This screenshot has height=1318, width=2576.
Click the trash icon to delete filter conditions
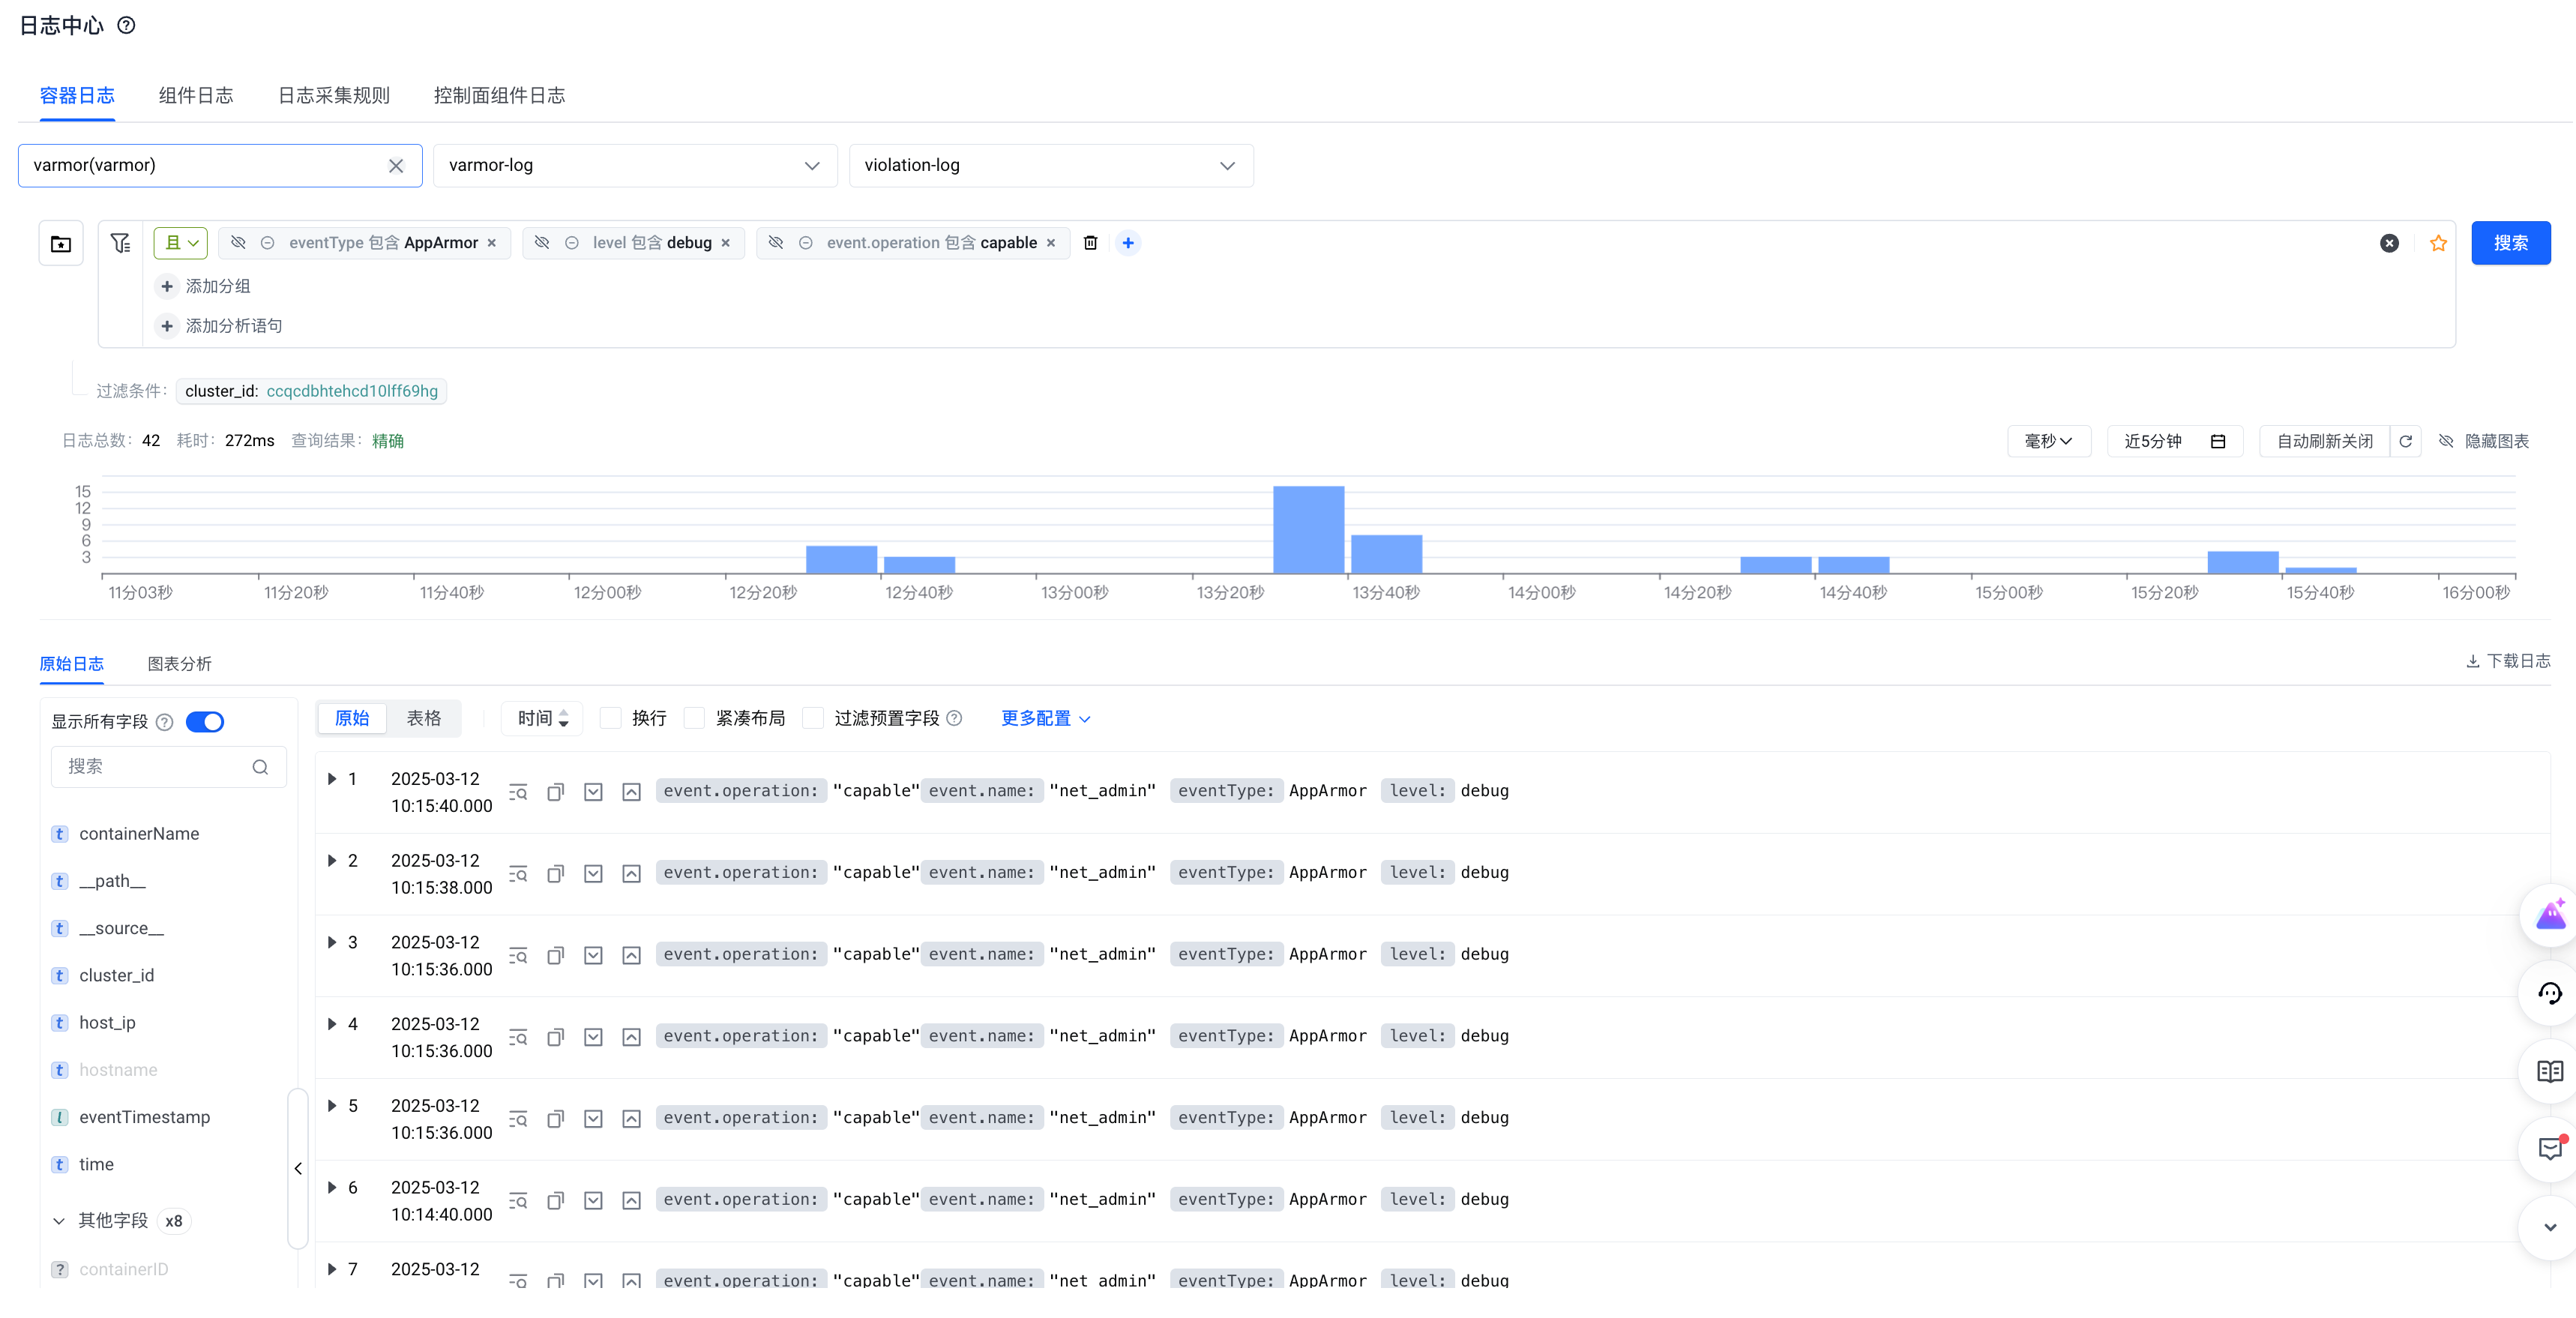point(1090,243)
